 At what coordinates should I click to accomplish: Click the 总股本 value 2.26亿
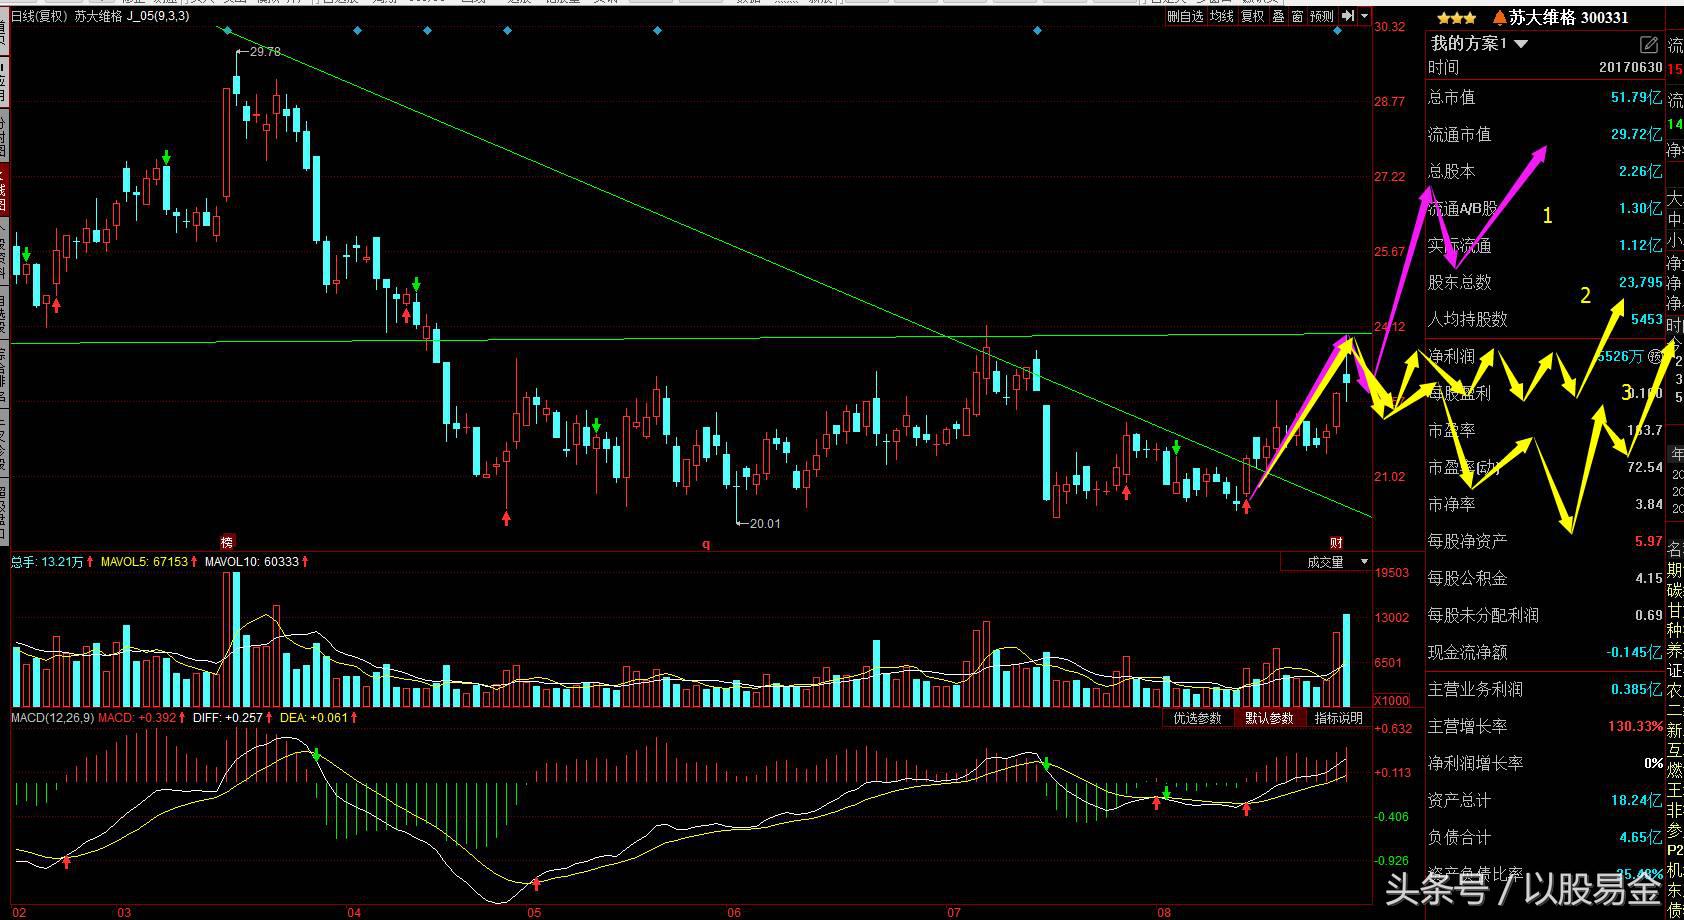click(x=1640, y=171)
